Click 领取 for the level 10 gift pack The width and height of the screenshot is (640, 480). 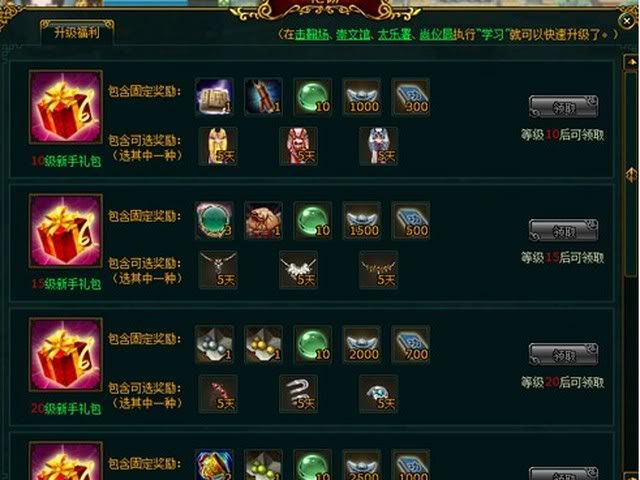(564, 107)
